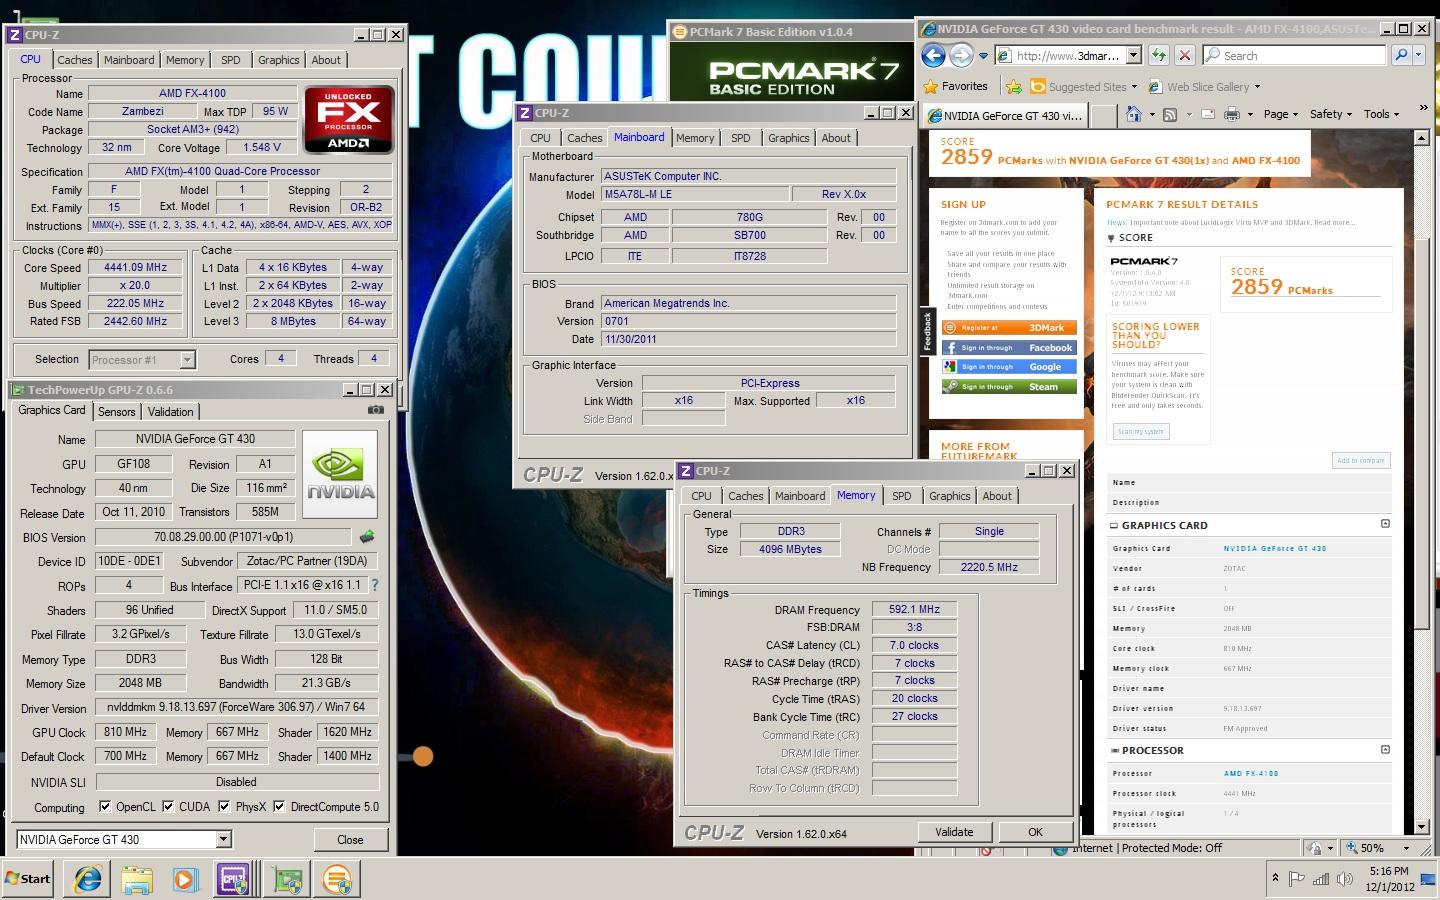
Task: Click the Print icon in IE
Action: (1233, 114)
